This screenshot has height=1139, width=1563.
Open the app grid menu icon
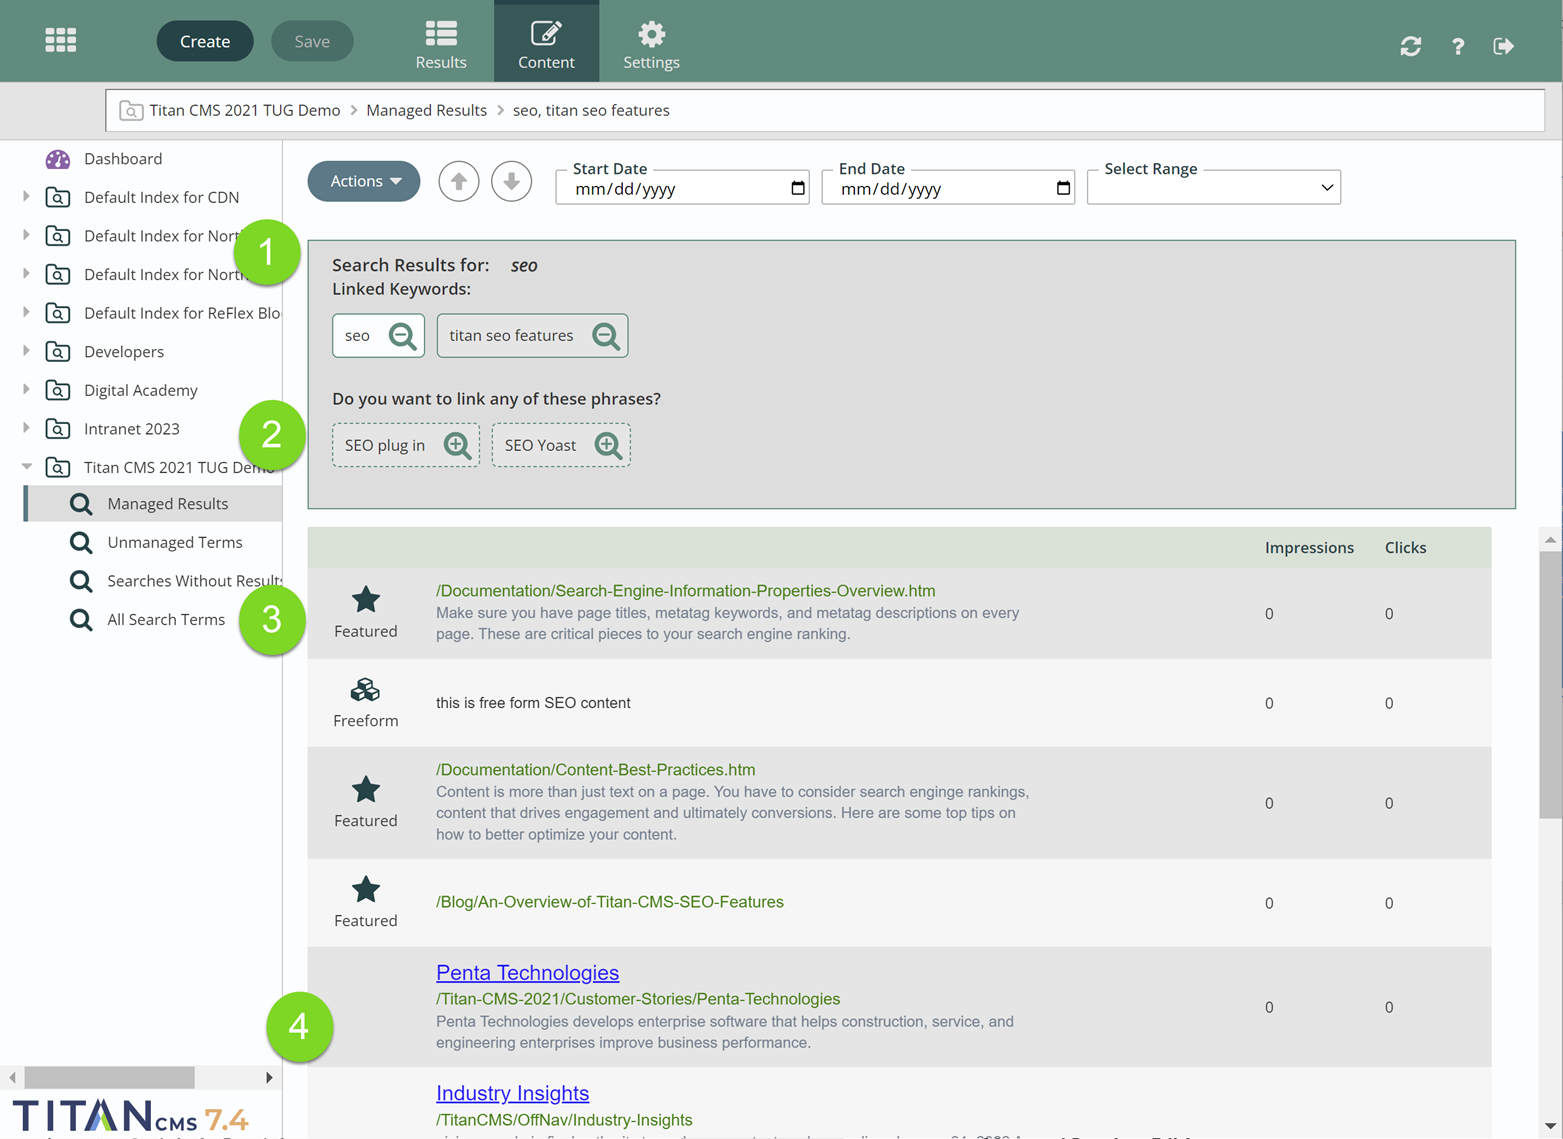click(61, 40)
